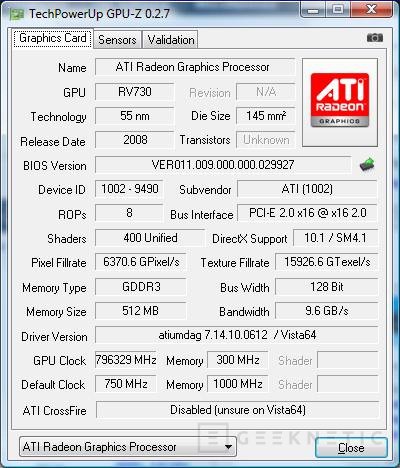Screen dimensions: 400x468
Task: Click the Bus Interface field PCI-E 2.0
Action: click(307, 213)
